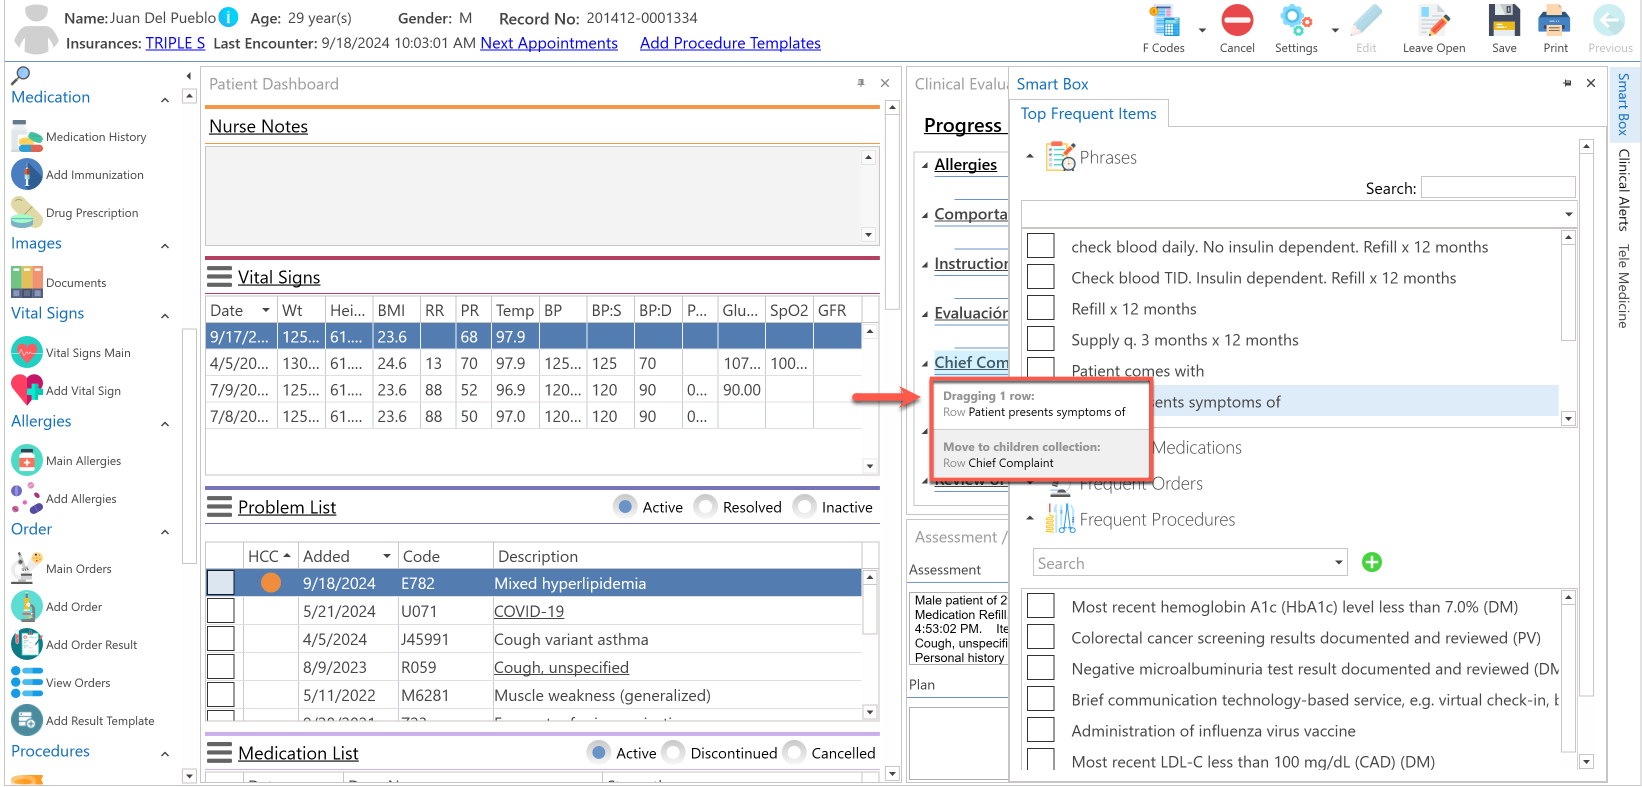Open the F Codes toolbar icon

point(1163,22)
